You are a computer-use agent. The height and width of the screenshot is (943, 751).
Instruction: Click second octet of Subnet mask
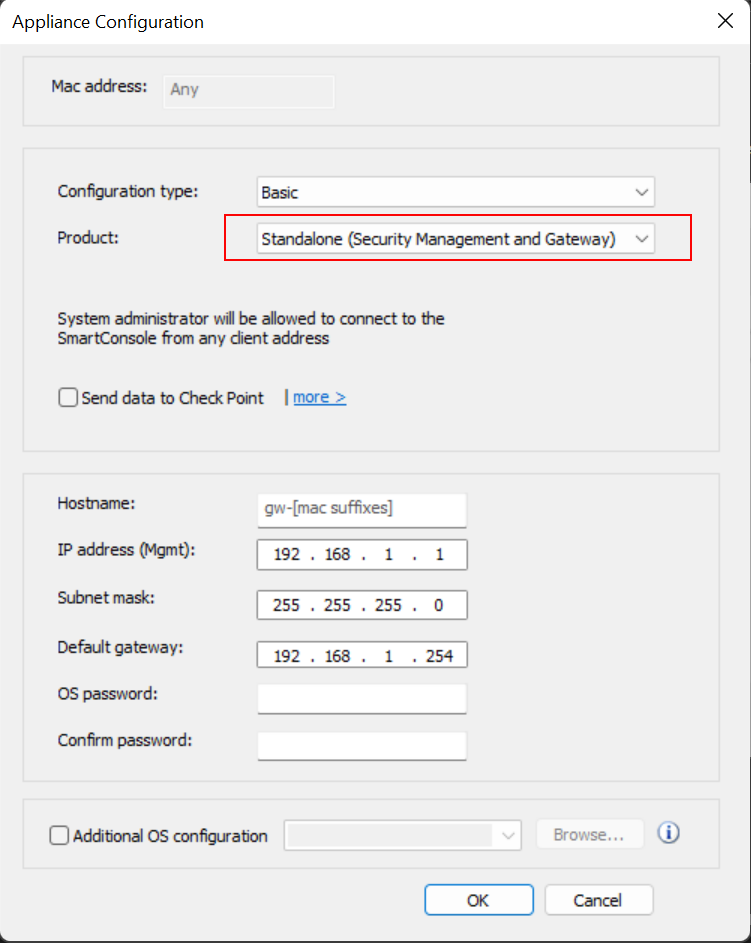coord(337,605)
